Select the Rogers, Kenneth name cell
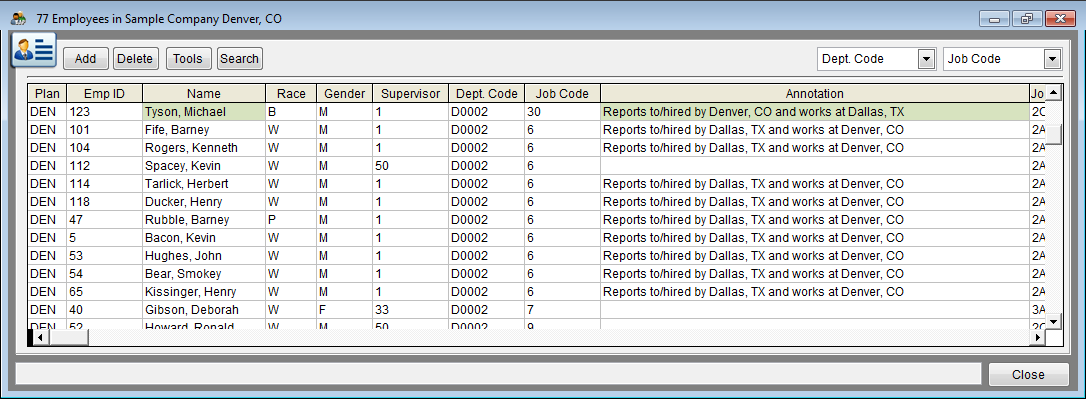The height and width of the screenshot is (399, 1086). [204, 148]
